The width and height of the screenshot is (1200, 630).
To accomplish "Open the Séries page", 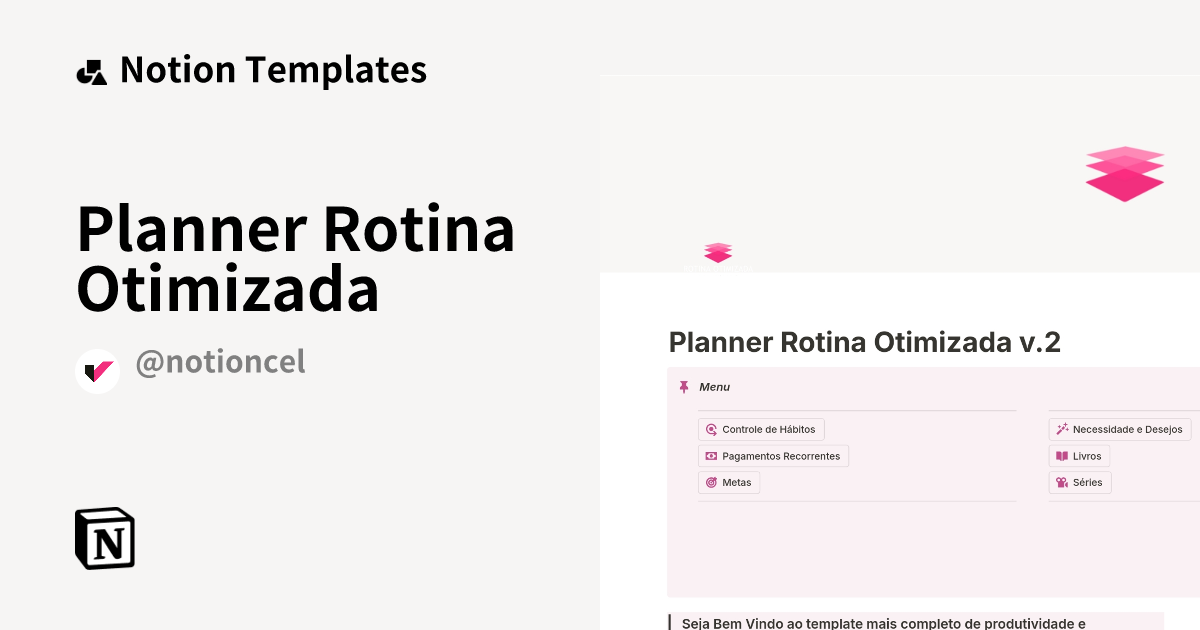I will click(1080, 482).
